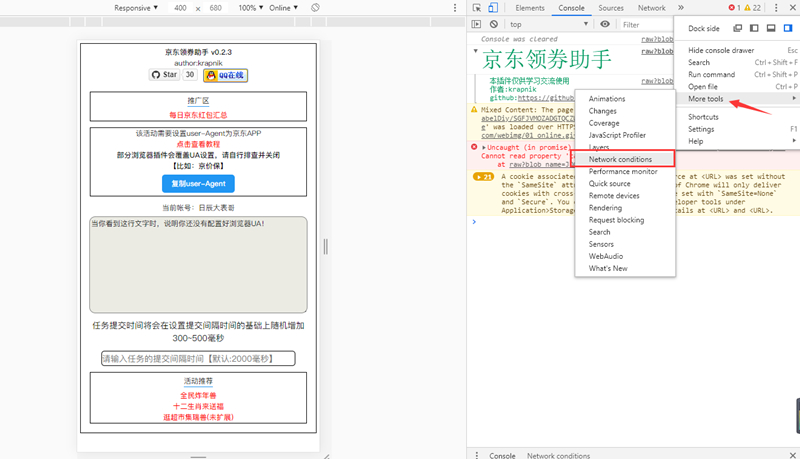Toggle the device toolbar icon
Screen dimensions: 800x459
tap(492, 8)
